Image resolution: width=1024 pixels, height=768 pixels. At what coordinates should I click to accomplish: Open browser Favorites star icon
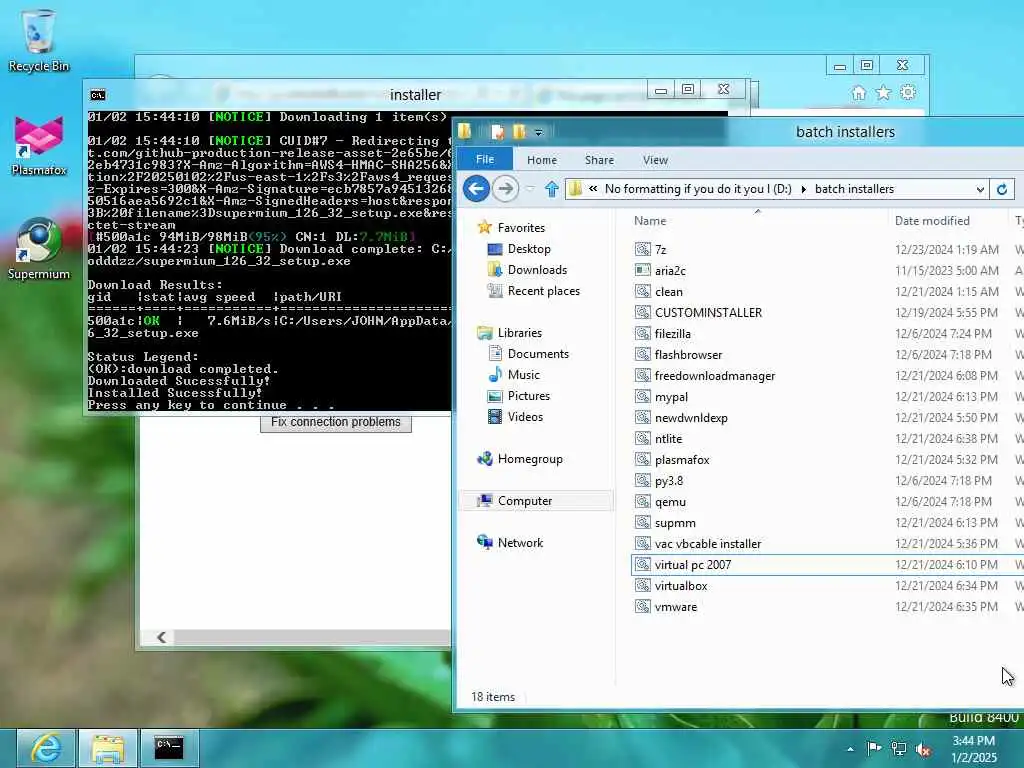[x=883, y=93]
